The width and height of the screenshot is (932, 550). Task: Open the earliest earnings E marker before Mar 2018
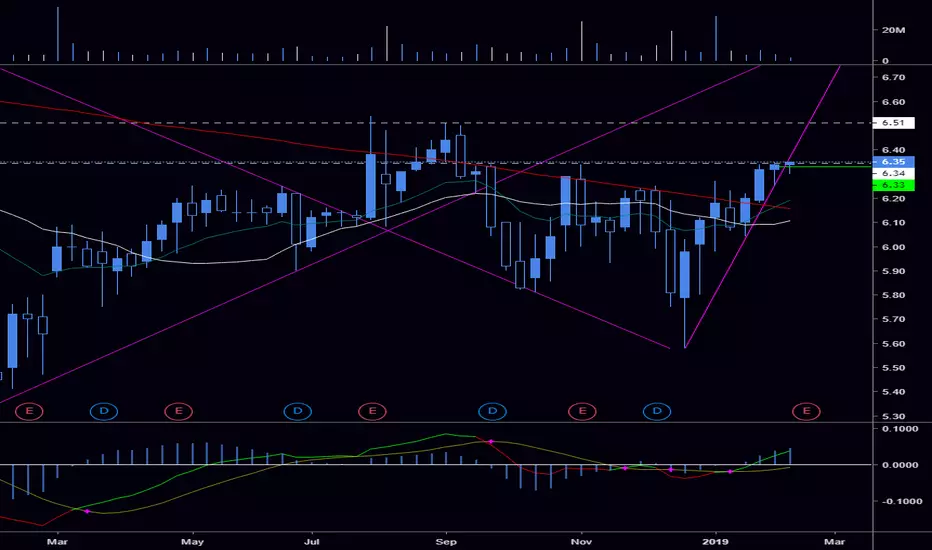click(29, 411)
